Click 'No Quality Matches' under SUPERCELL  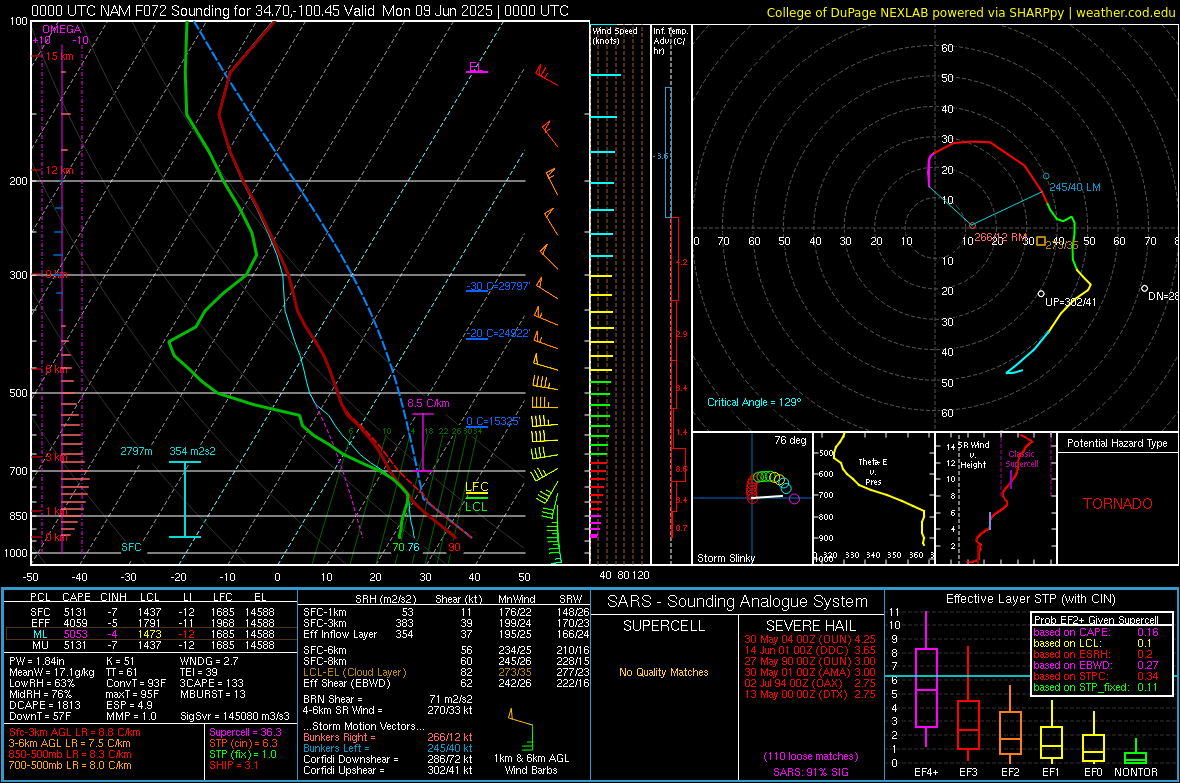coord(664,672)
